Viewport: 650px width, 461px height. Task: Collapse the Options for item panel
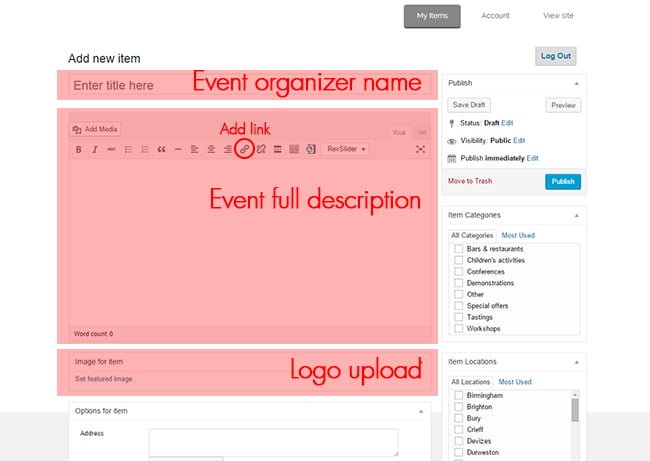(x=421, y=412)
